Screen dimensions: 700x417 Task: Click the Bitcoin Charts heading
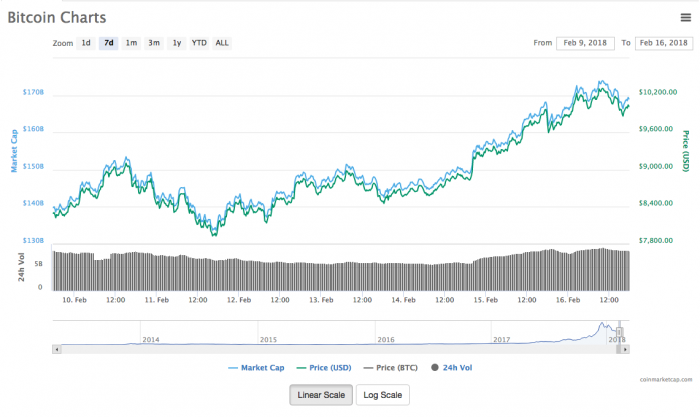point(57,17)
